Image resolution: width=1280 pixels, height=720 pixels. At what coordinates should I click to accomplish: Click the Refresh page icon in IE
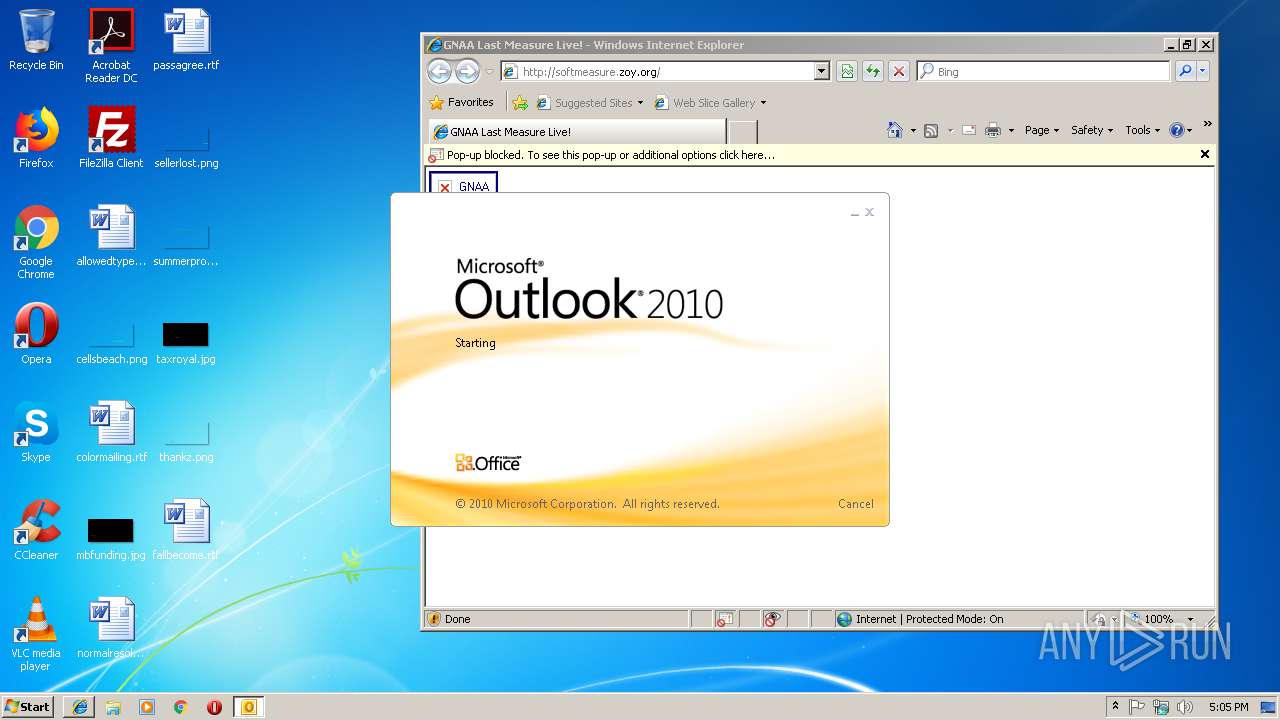[x=873, y=71]
